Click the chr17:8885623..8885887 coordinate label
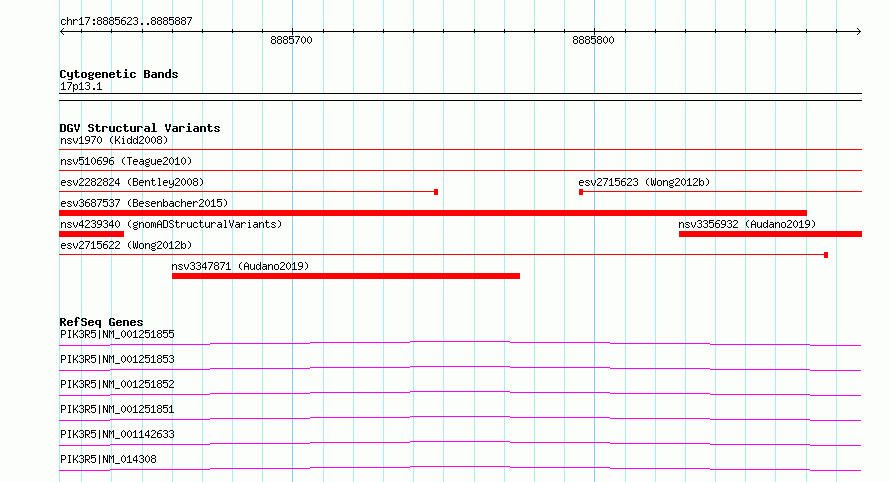Screen dimensions: 890x482 coord(126,21)
